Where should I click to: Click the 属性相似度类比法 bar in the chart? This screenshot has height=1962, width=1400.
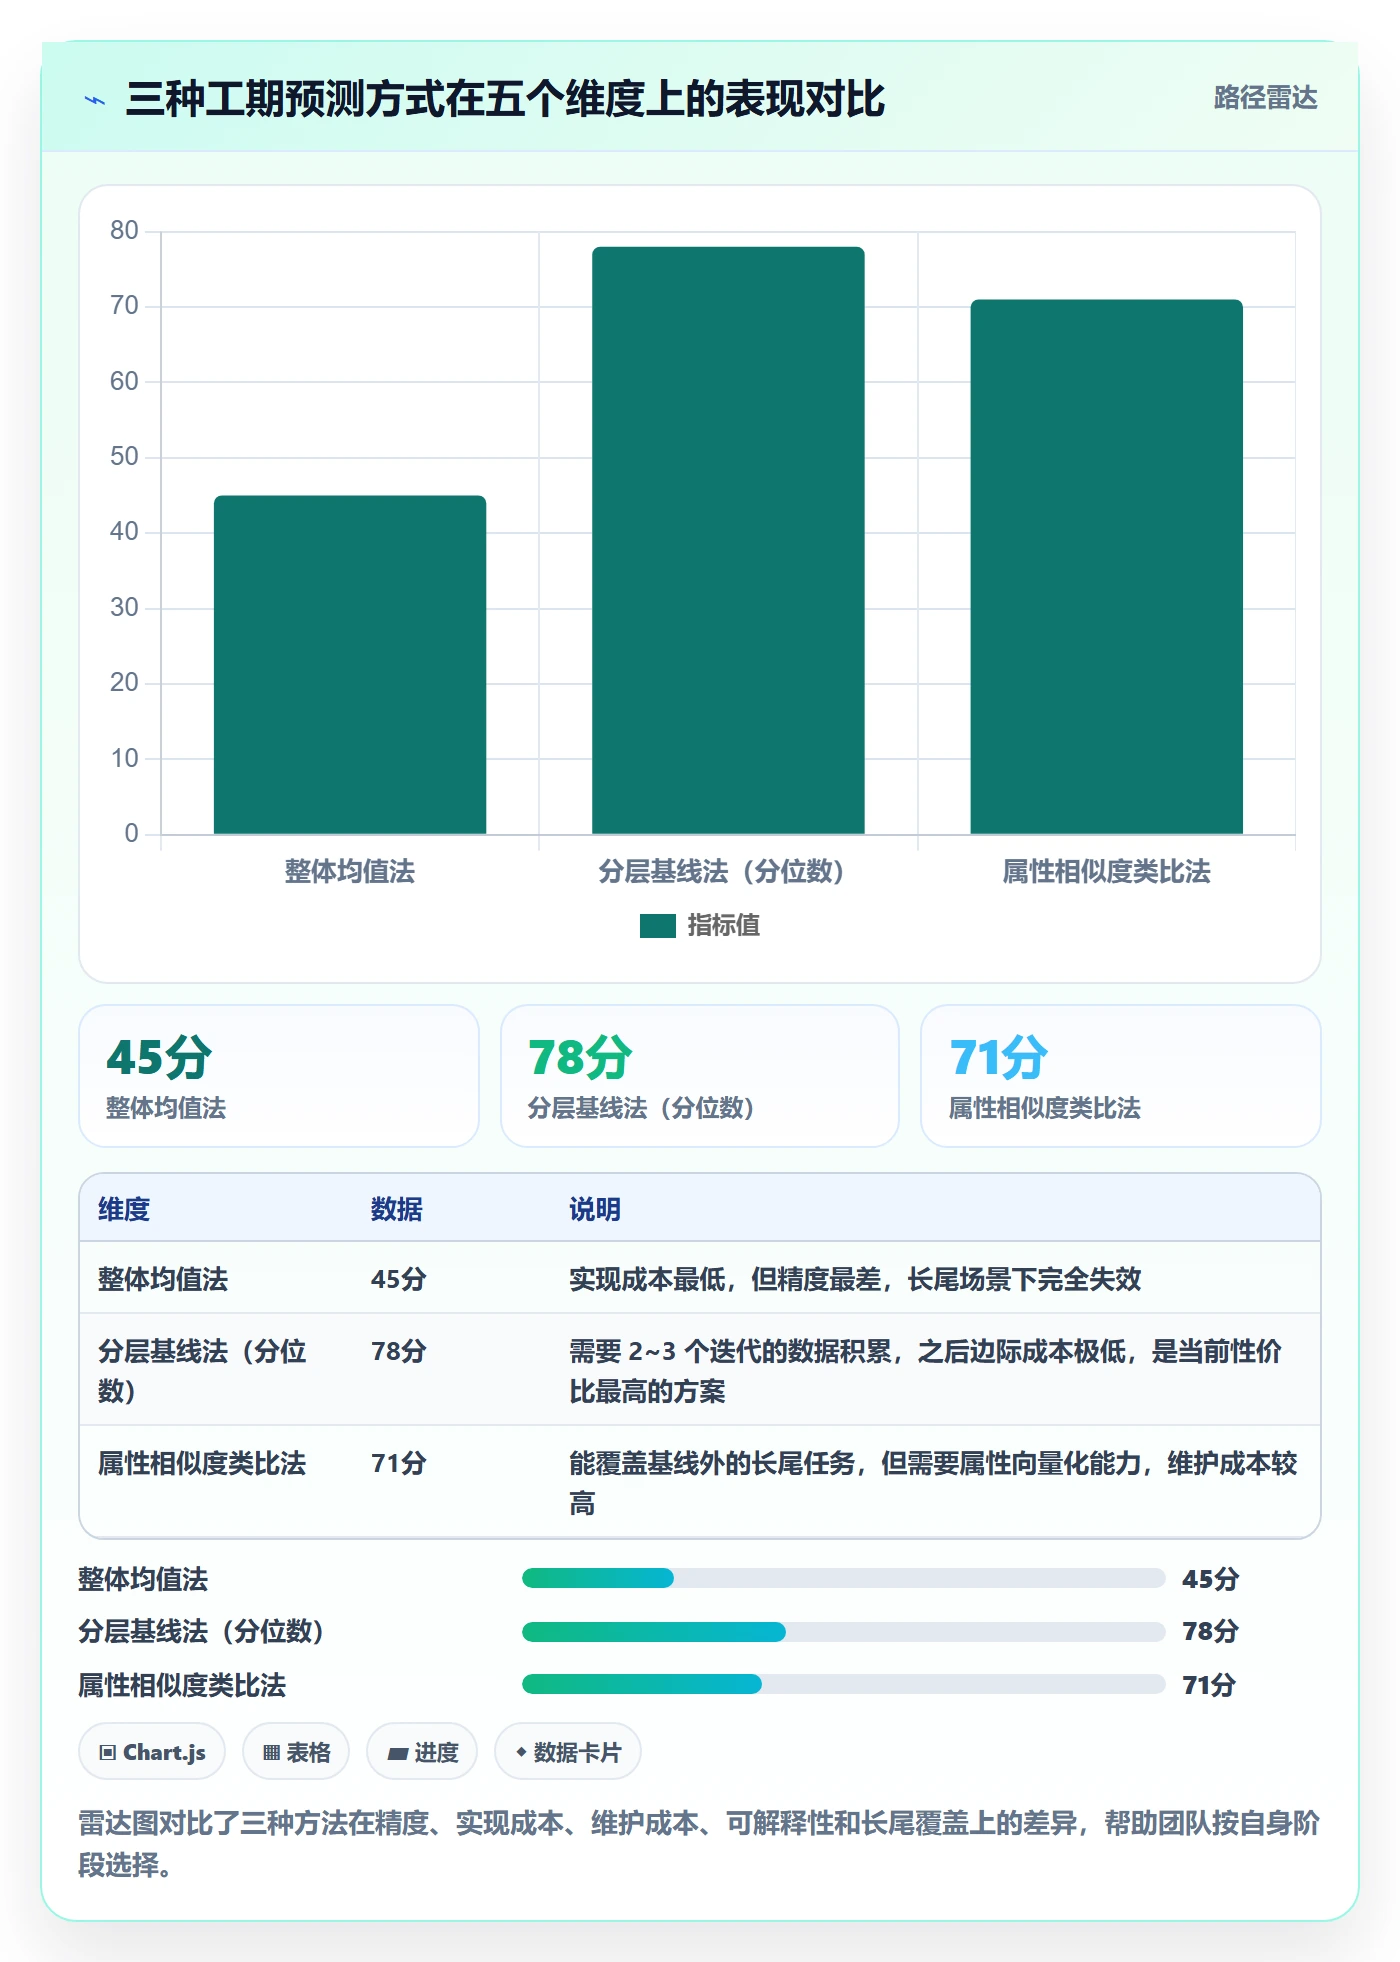[1106, 566]
